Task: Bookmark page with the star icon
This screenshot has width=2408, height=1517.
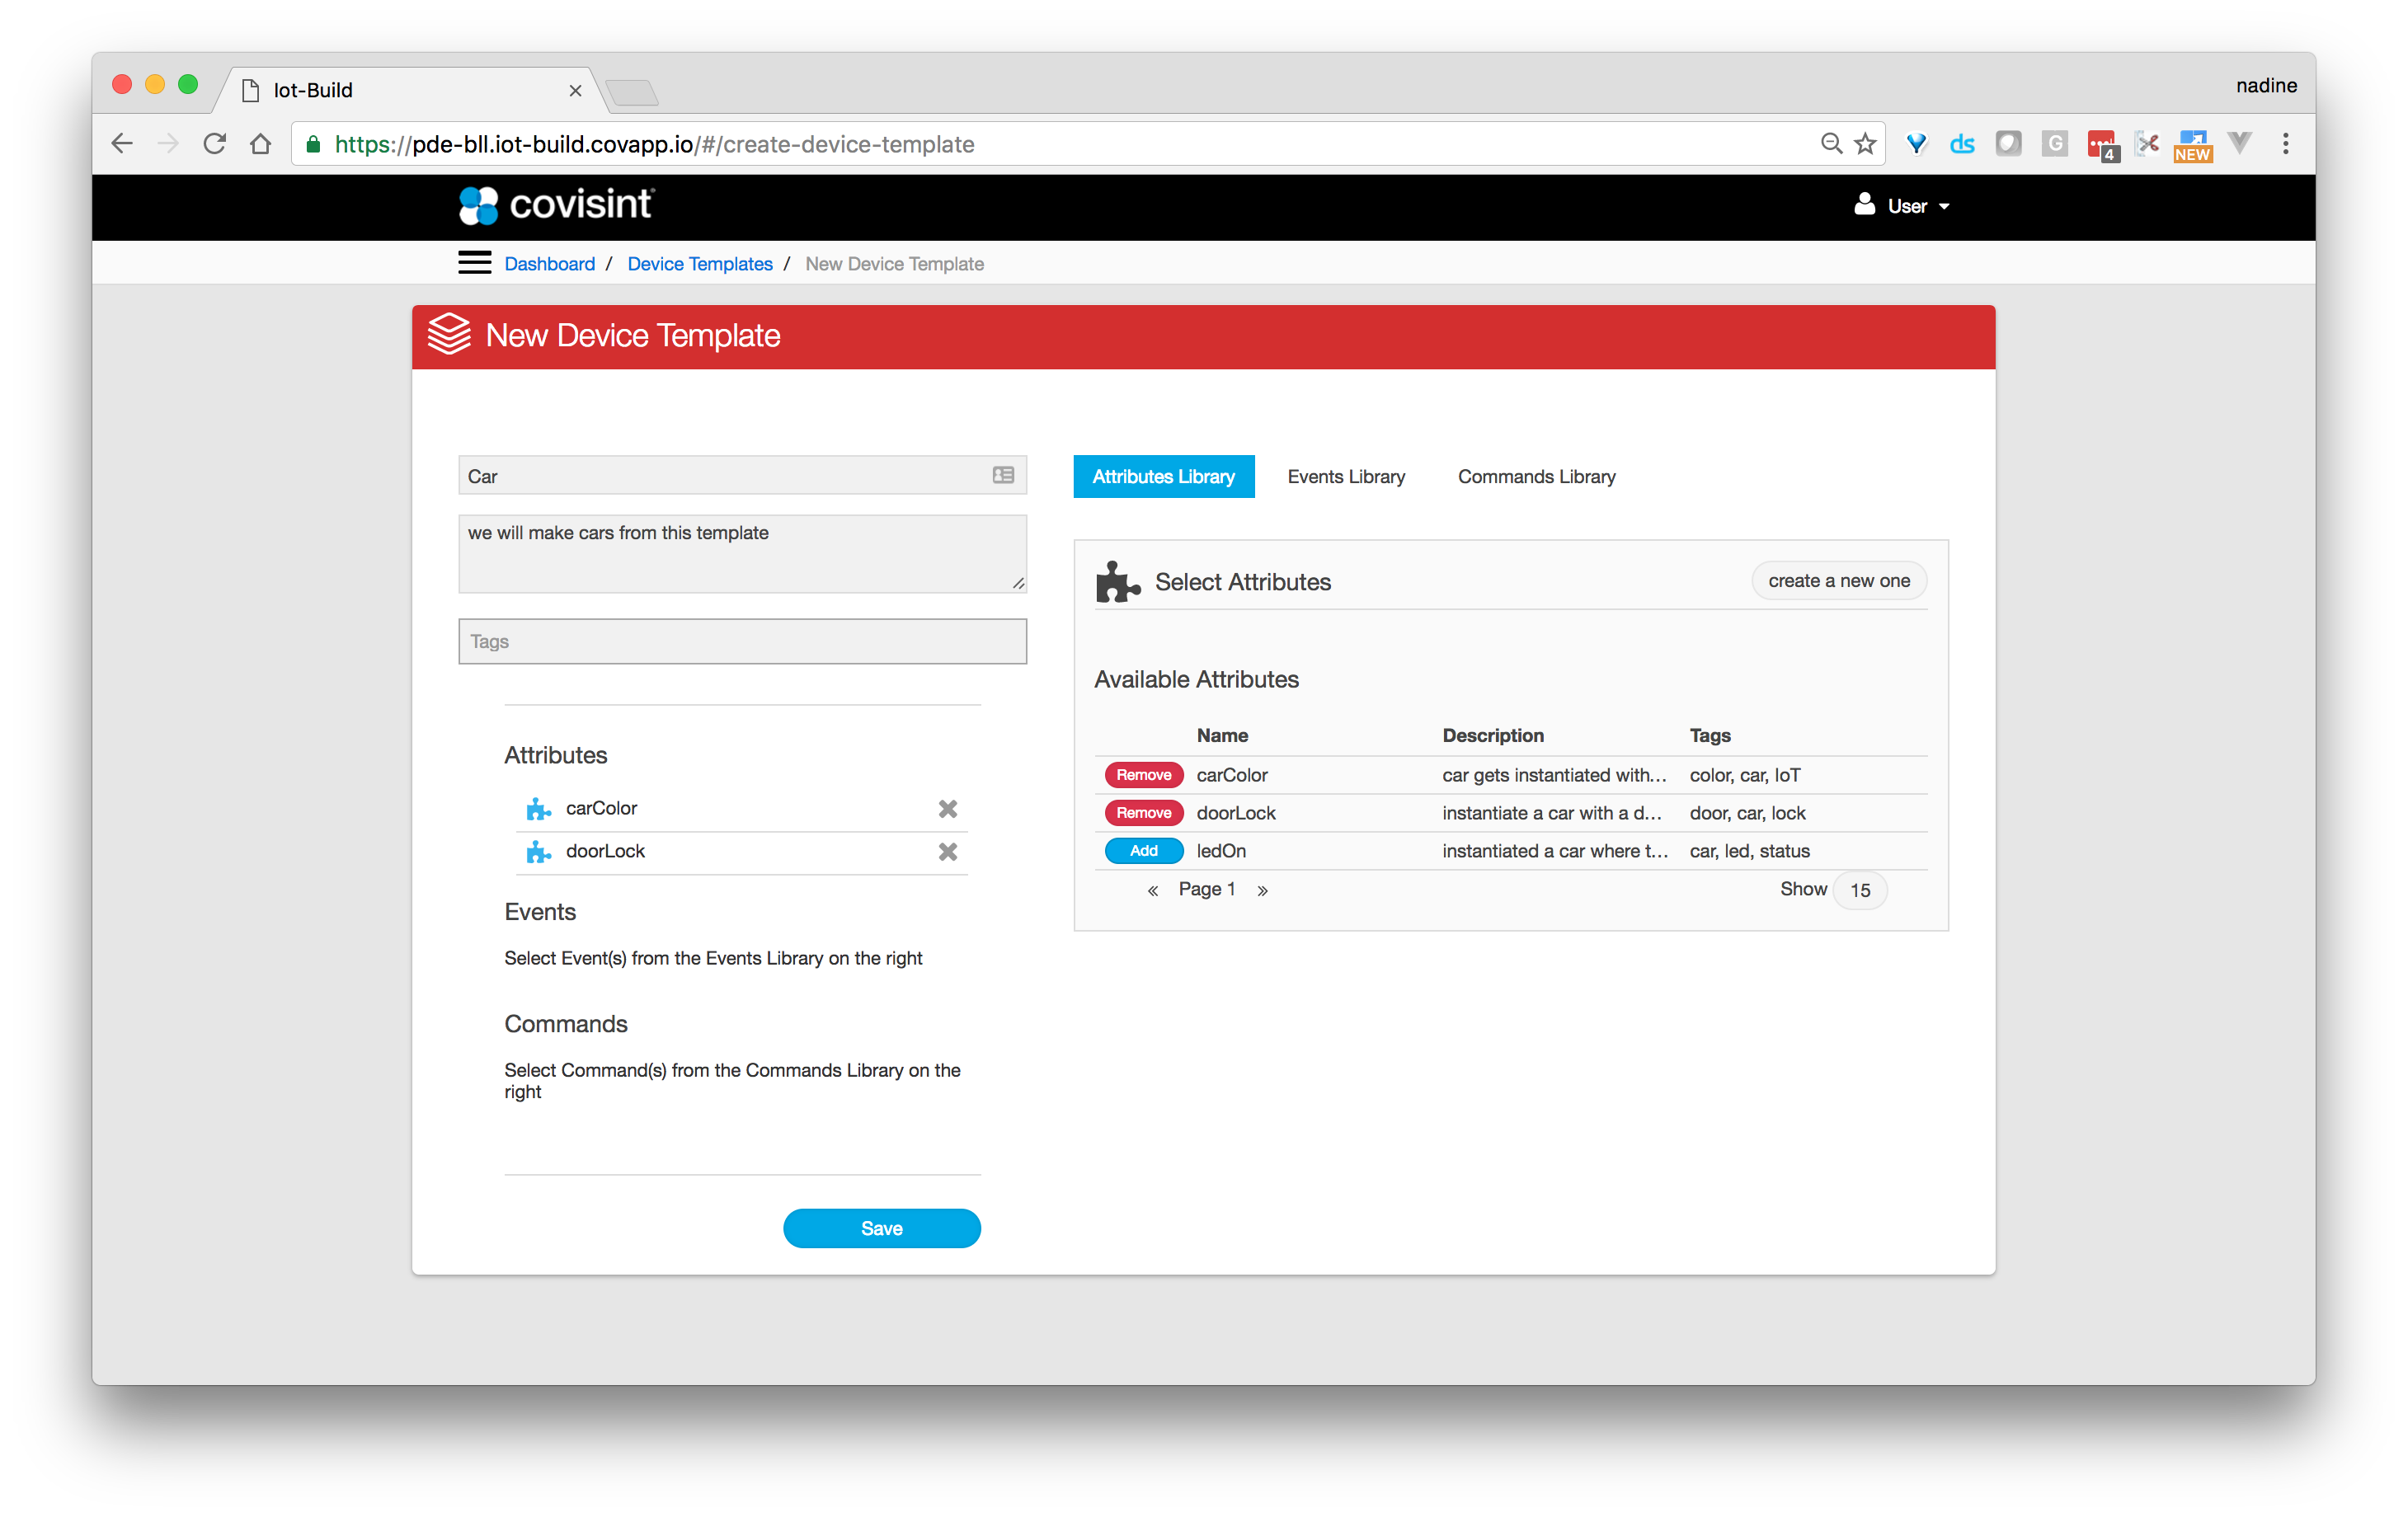Action: pyautogui.click(x=1865, y=144)
